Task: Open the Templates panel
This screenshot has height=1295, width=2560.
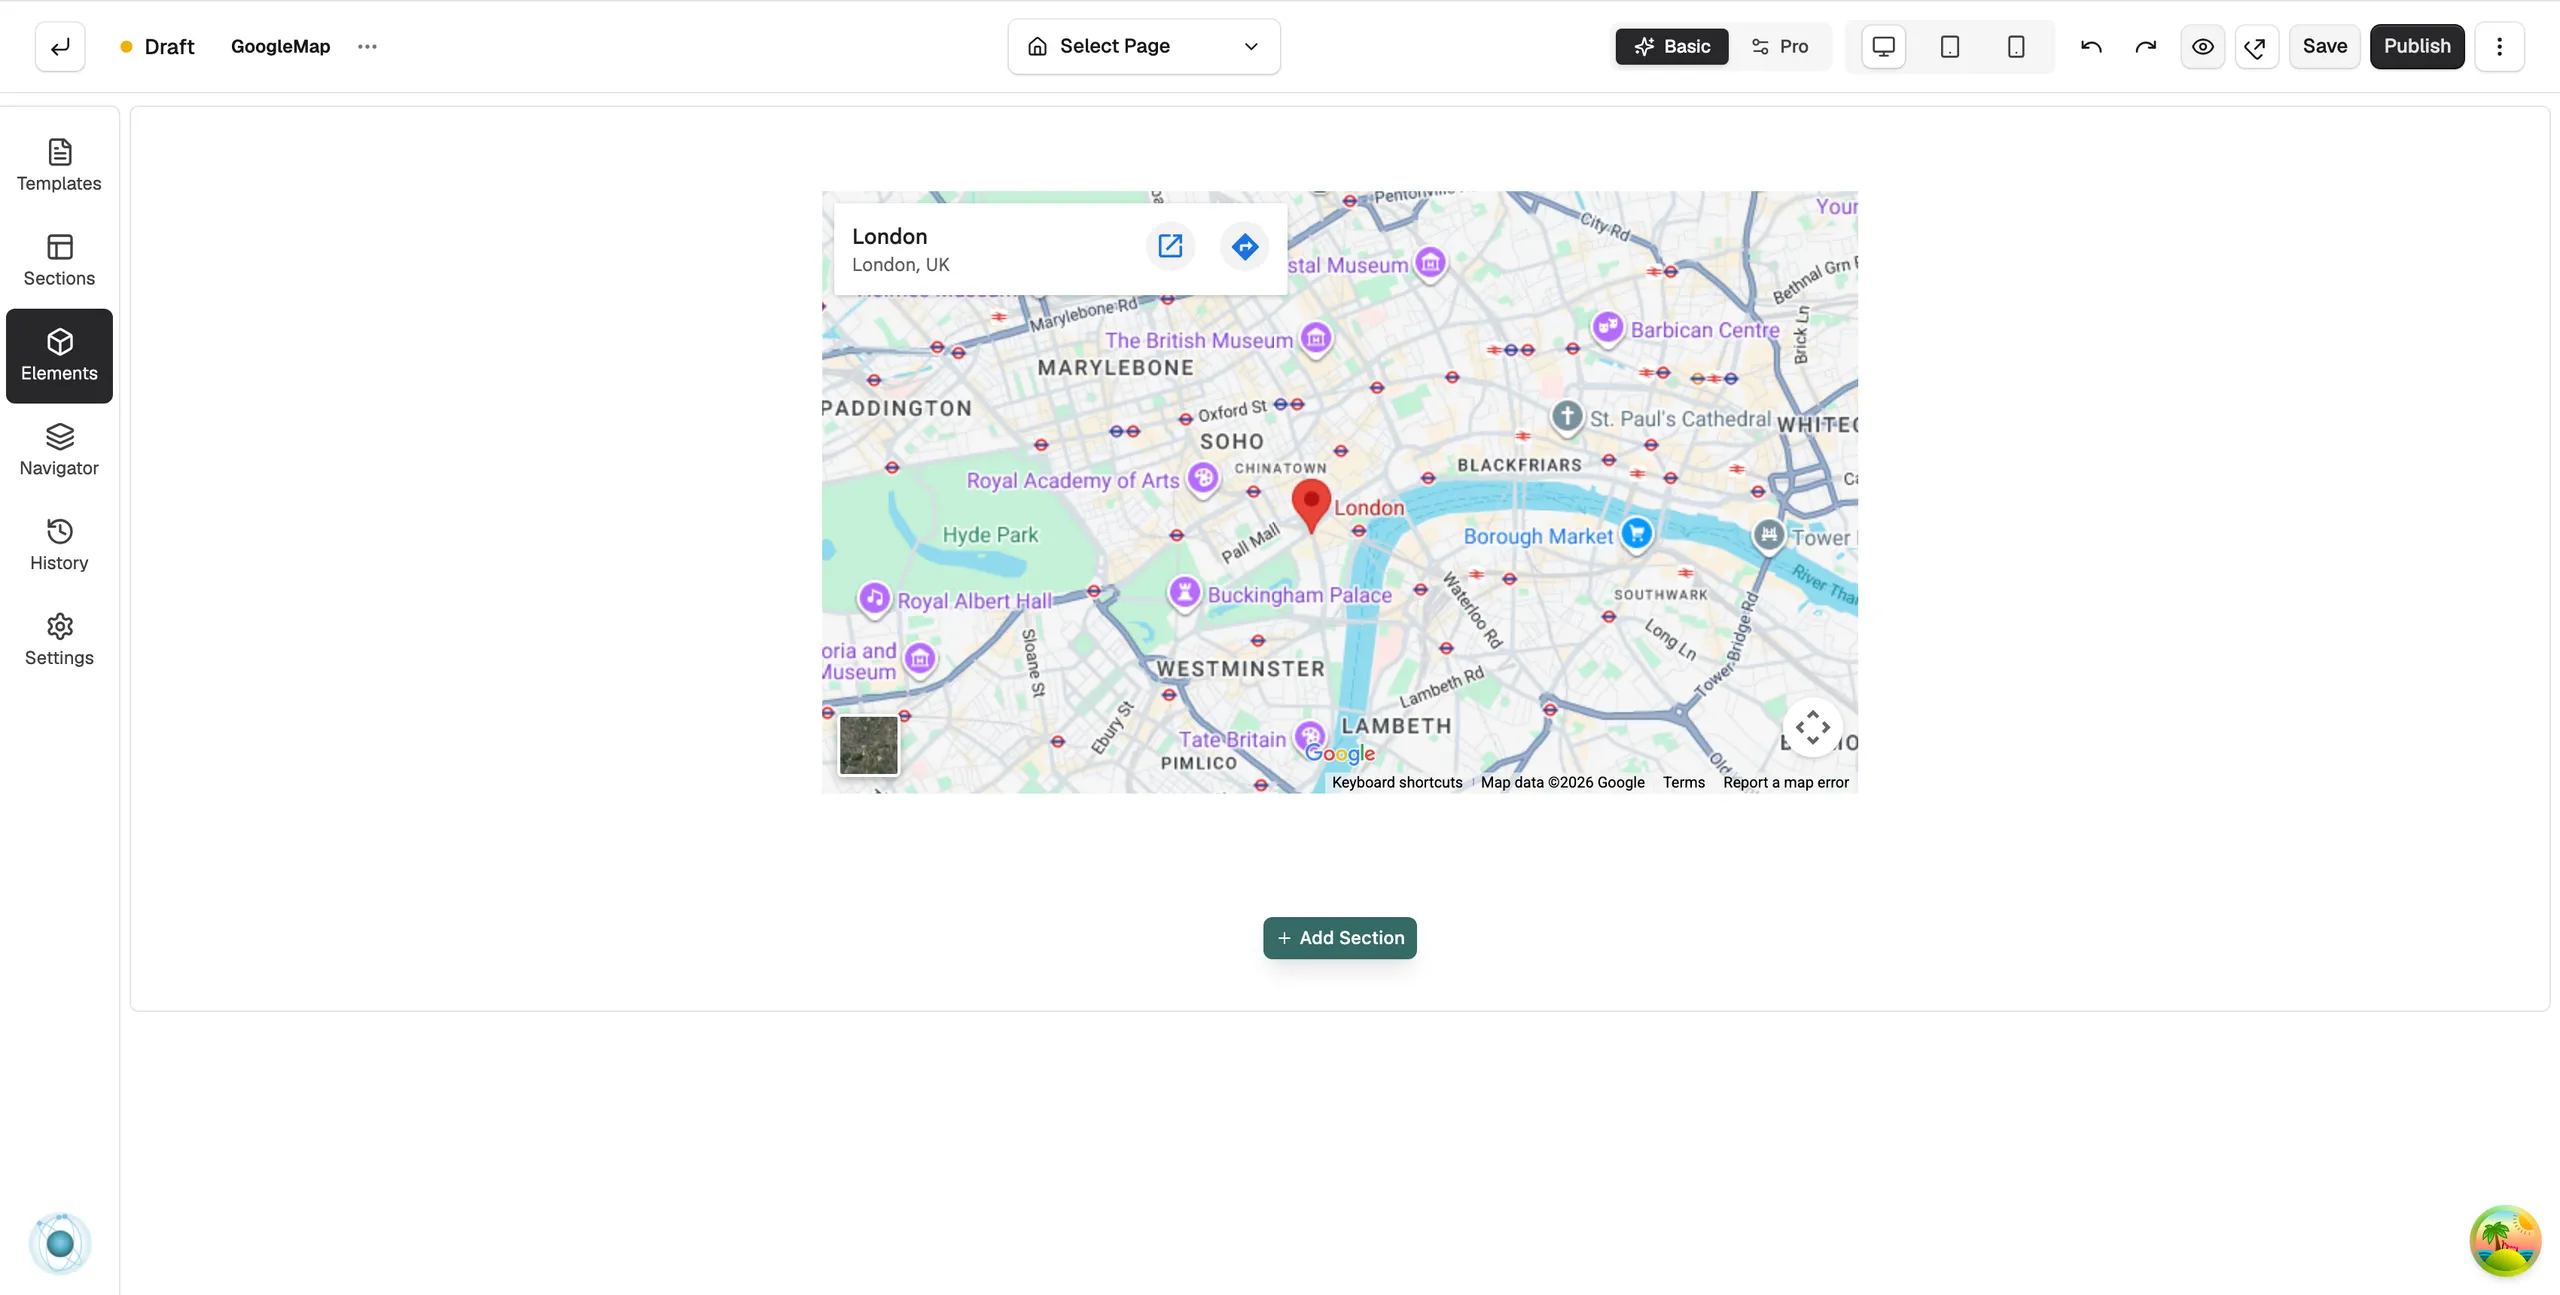Action: pos(59,166)
